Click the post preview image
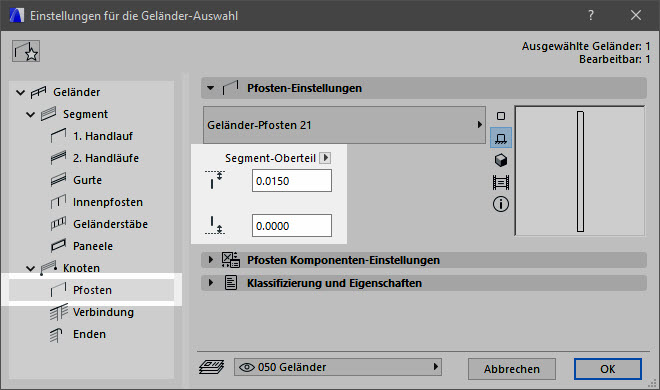The width and height of the screenshot is (660, 390). [x=580, y=171]
